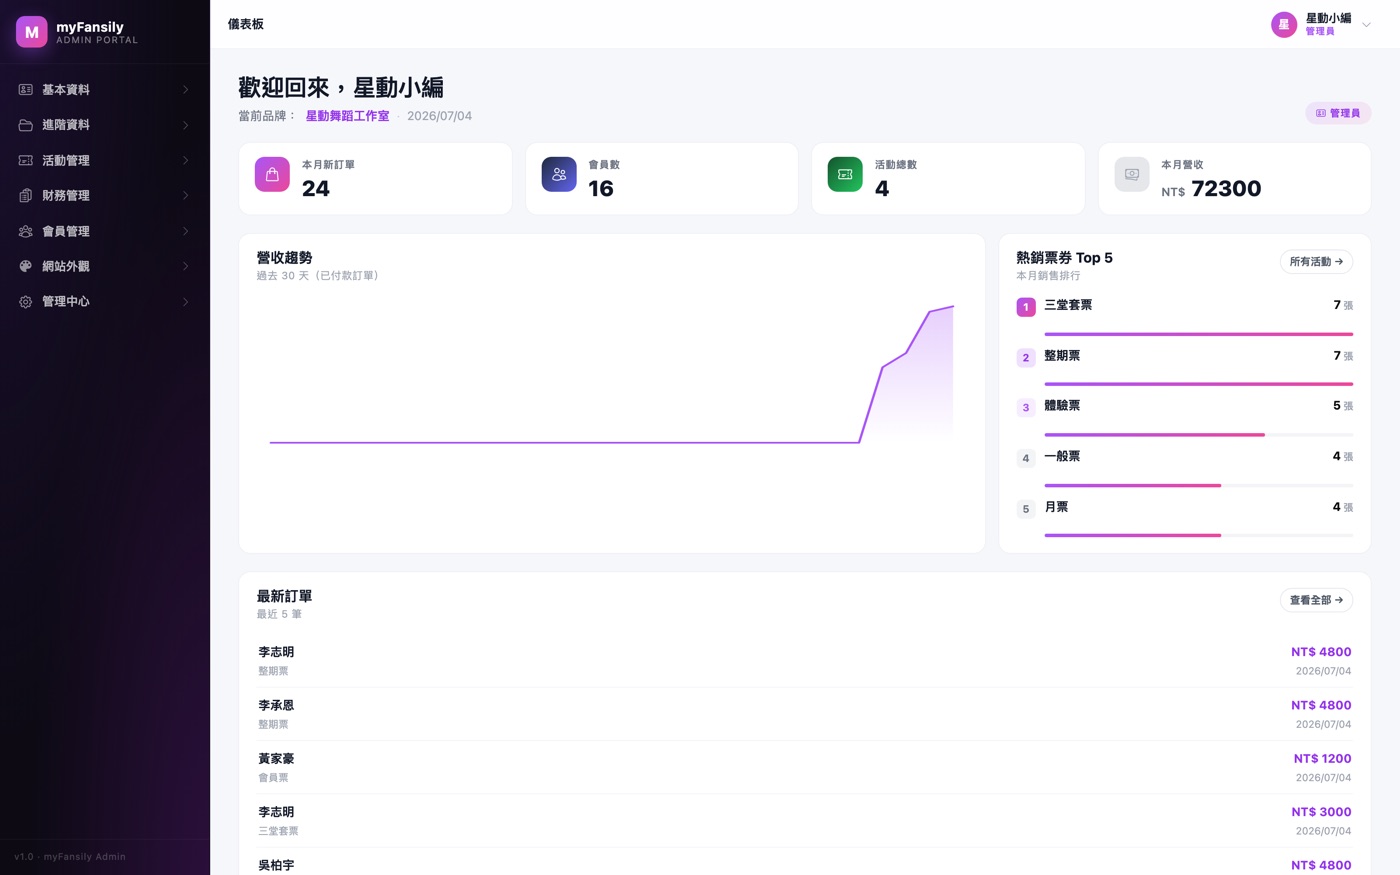1400x875 pixels.
Task: Open the 活動管理 menu
Action: click(105, 160)
